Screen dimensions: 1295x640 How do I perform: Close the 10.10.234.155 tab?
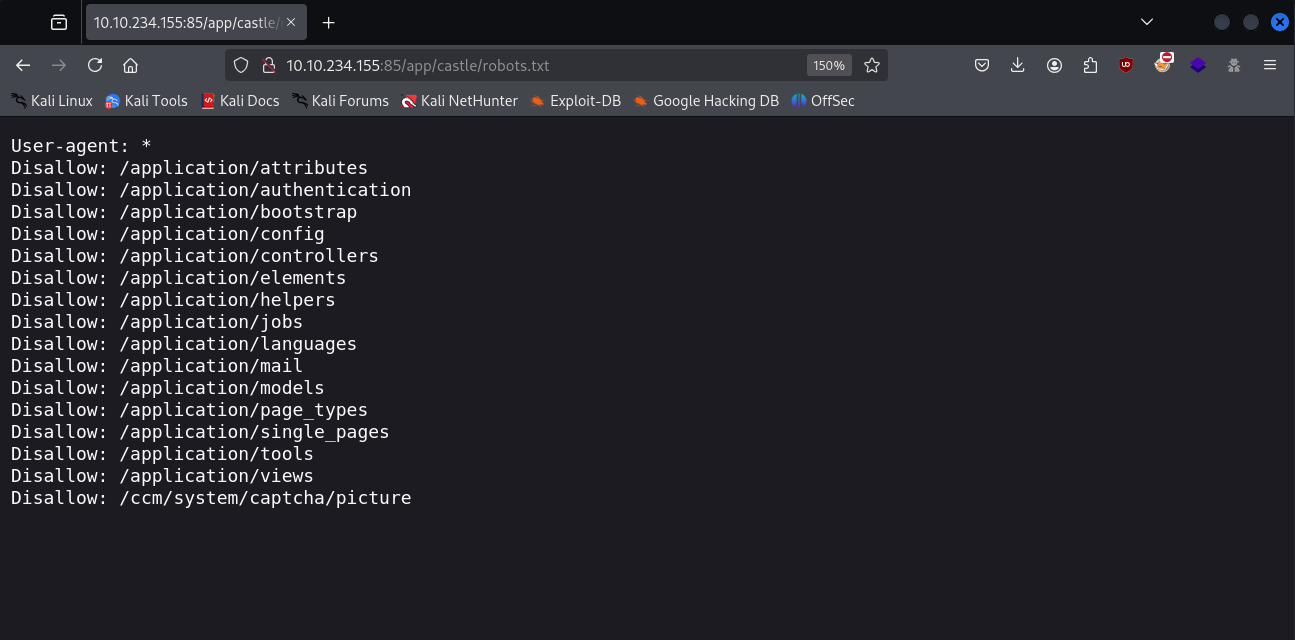click(290, 22)
